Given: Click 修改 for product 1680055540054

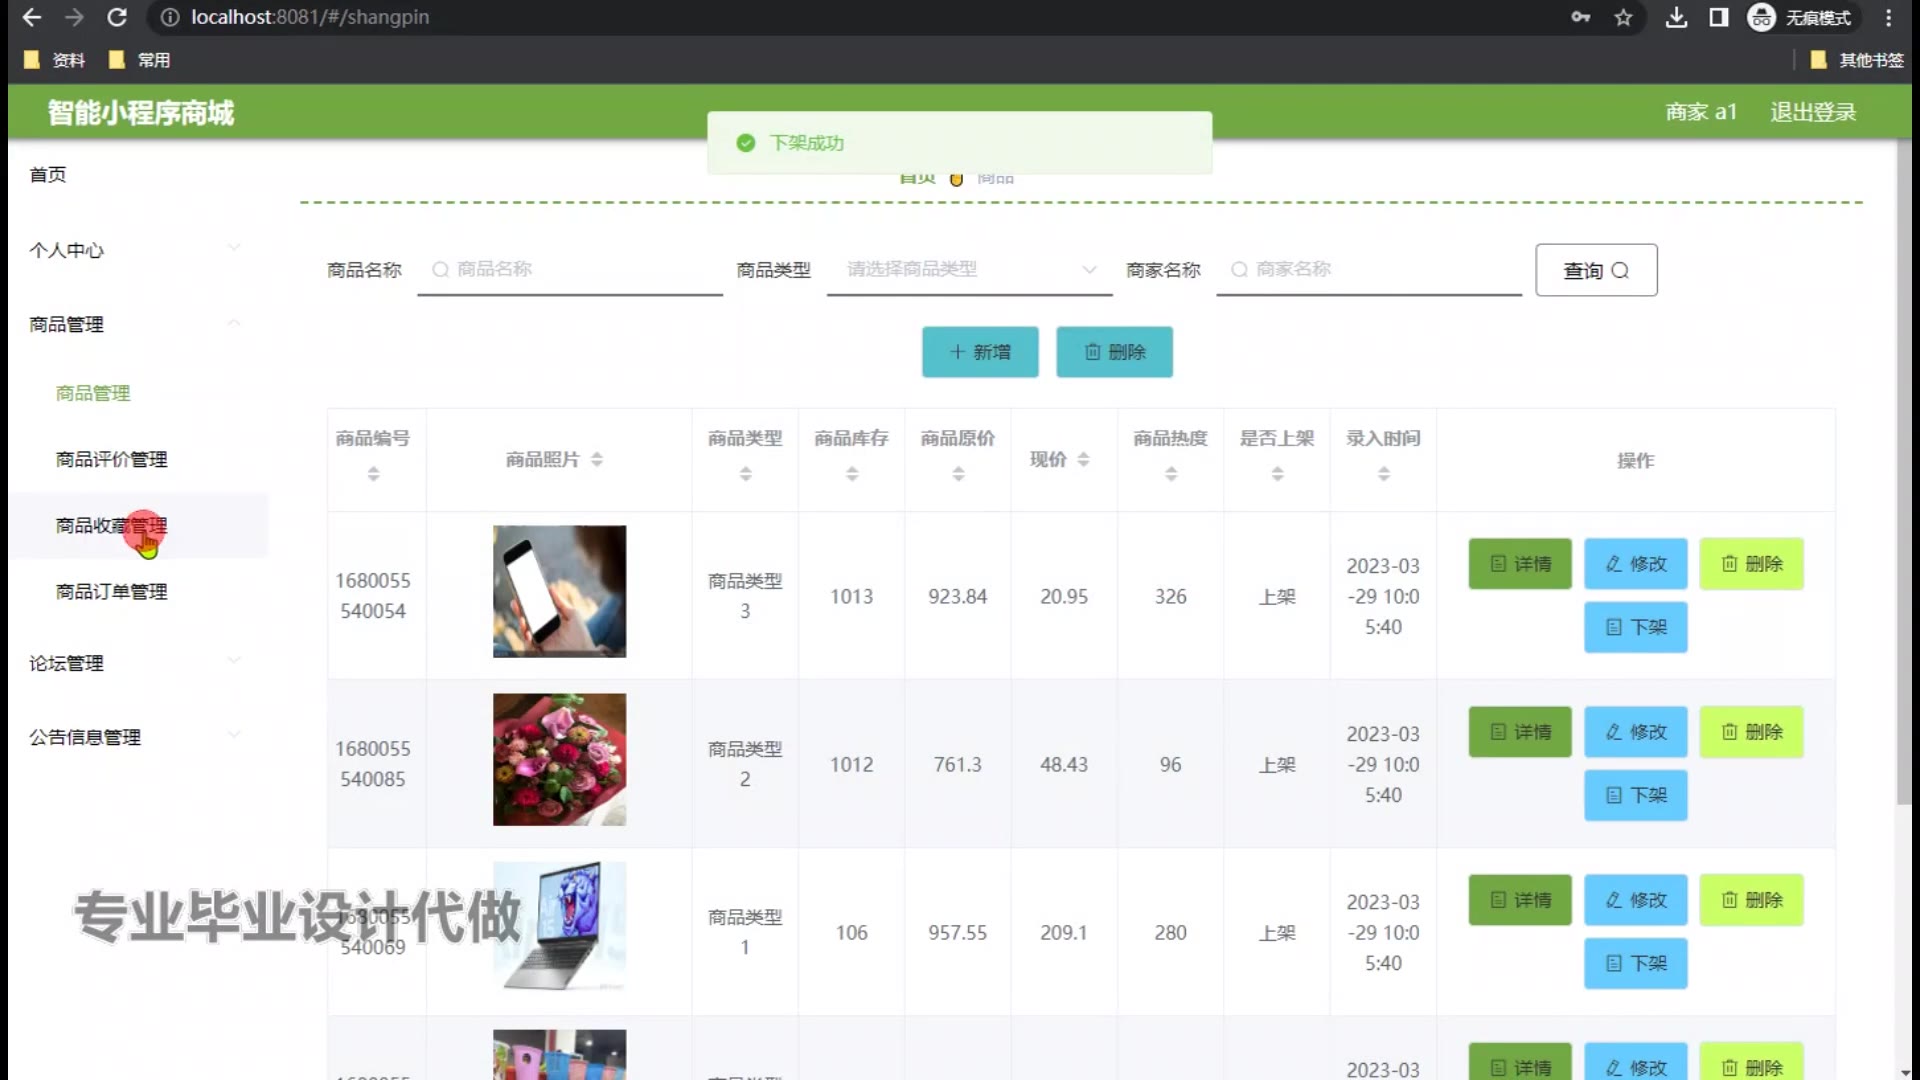Looking at the screenshot, I should click(x=1636, y=564).
